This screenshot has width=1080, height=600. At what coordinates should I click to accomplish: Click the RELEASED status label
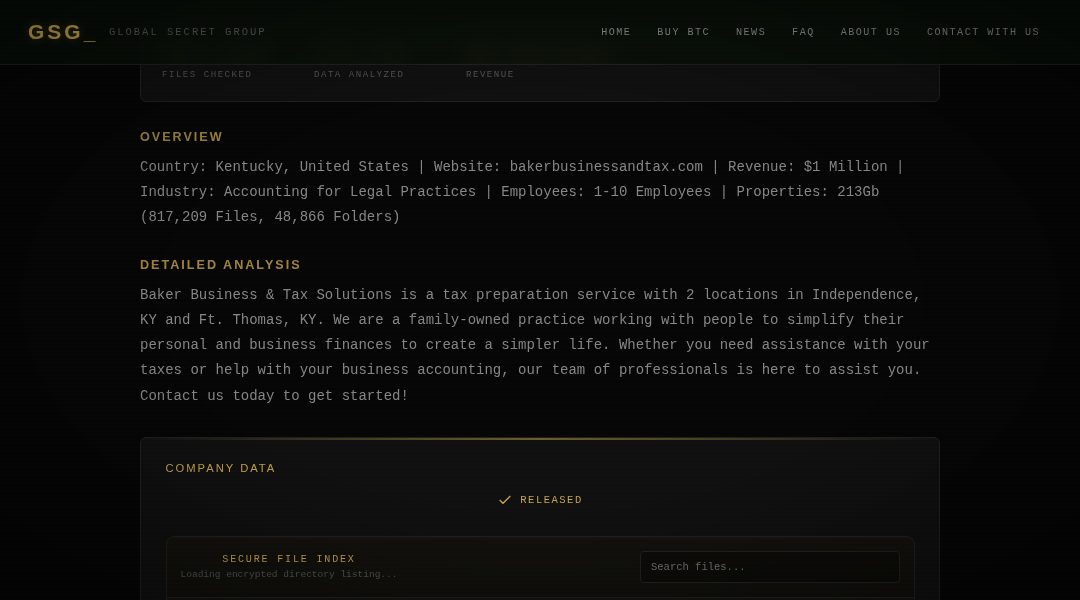tap(551, 500)
